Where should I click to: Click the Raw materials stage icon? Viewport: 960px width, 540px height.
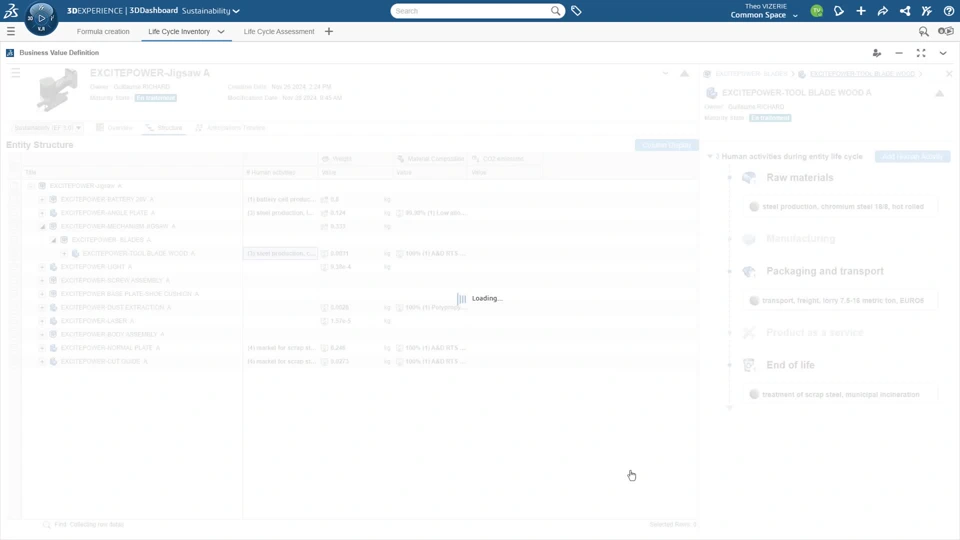coord(749,178)
